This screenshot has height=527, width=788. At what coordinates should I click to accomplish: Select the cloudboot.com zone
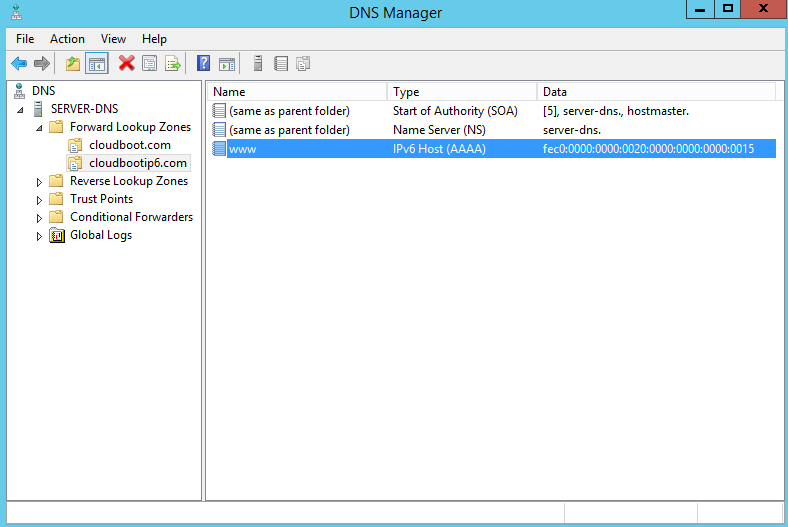tap(129, 145)
